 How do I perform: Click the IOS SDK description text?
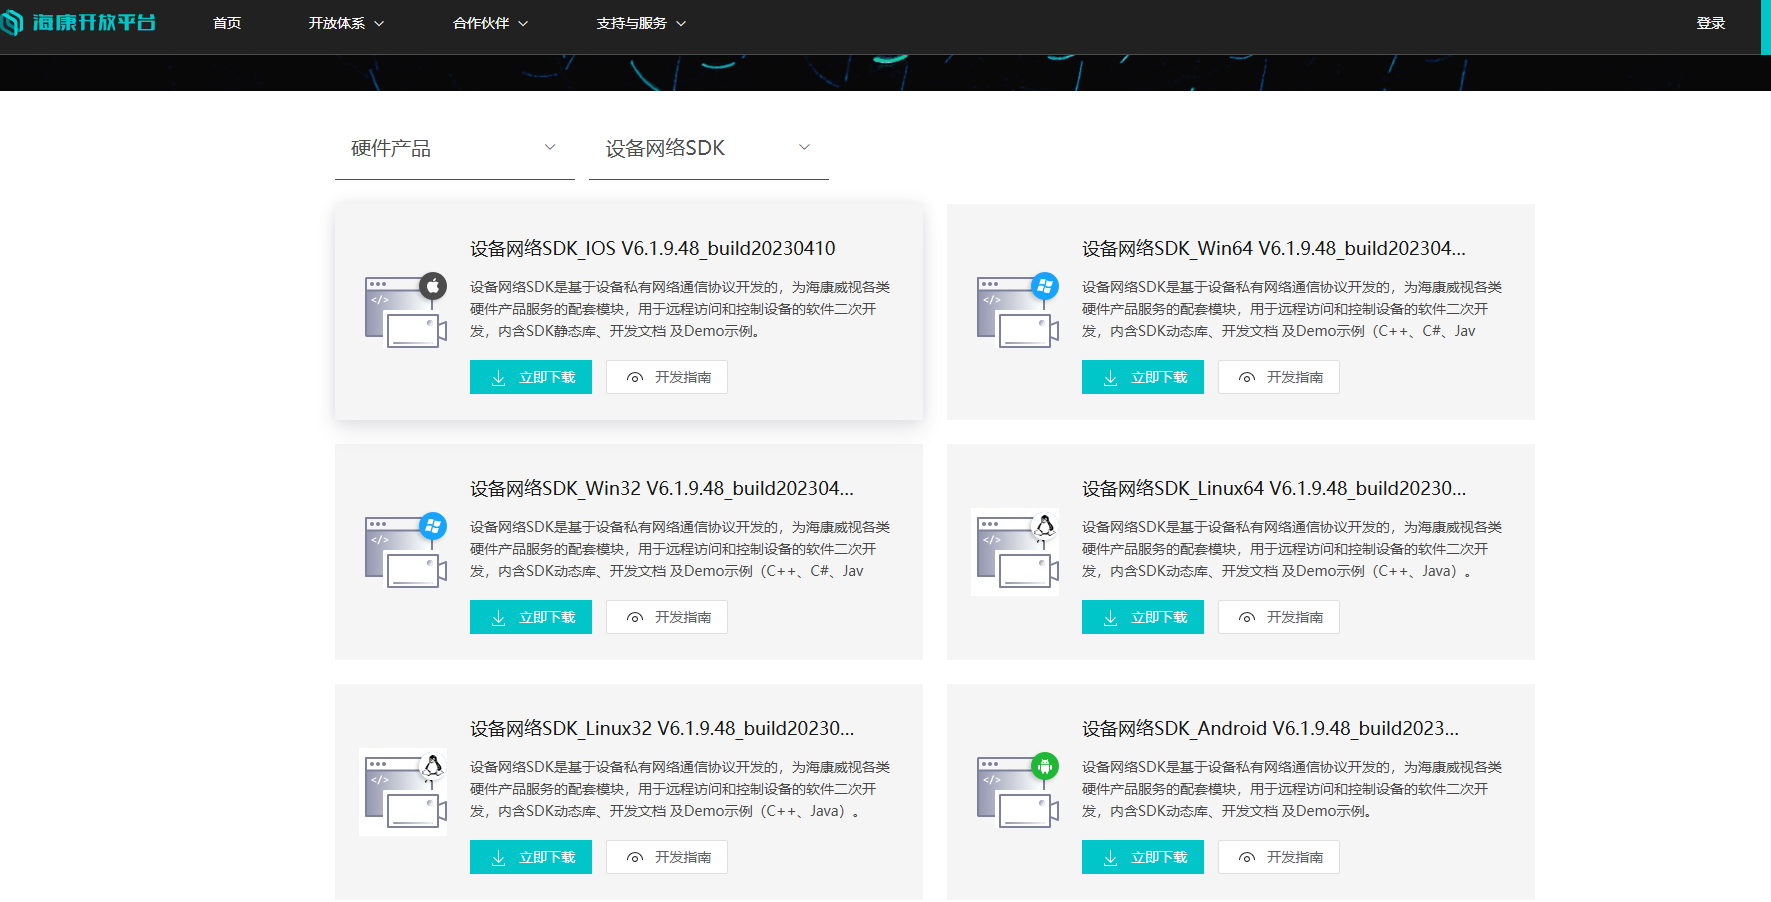coord(680,309)
